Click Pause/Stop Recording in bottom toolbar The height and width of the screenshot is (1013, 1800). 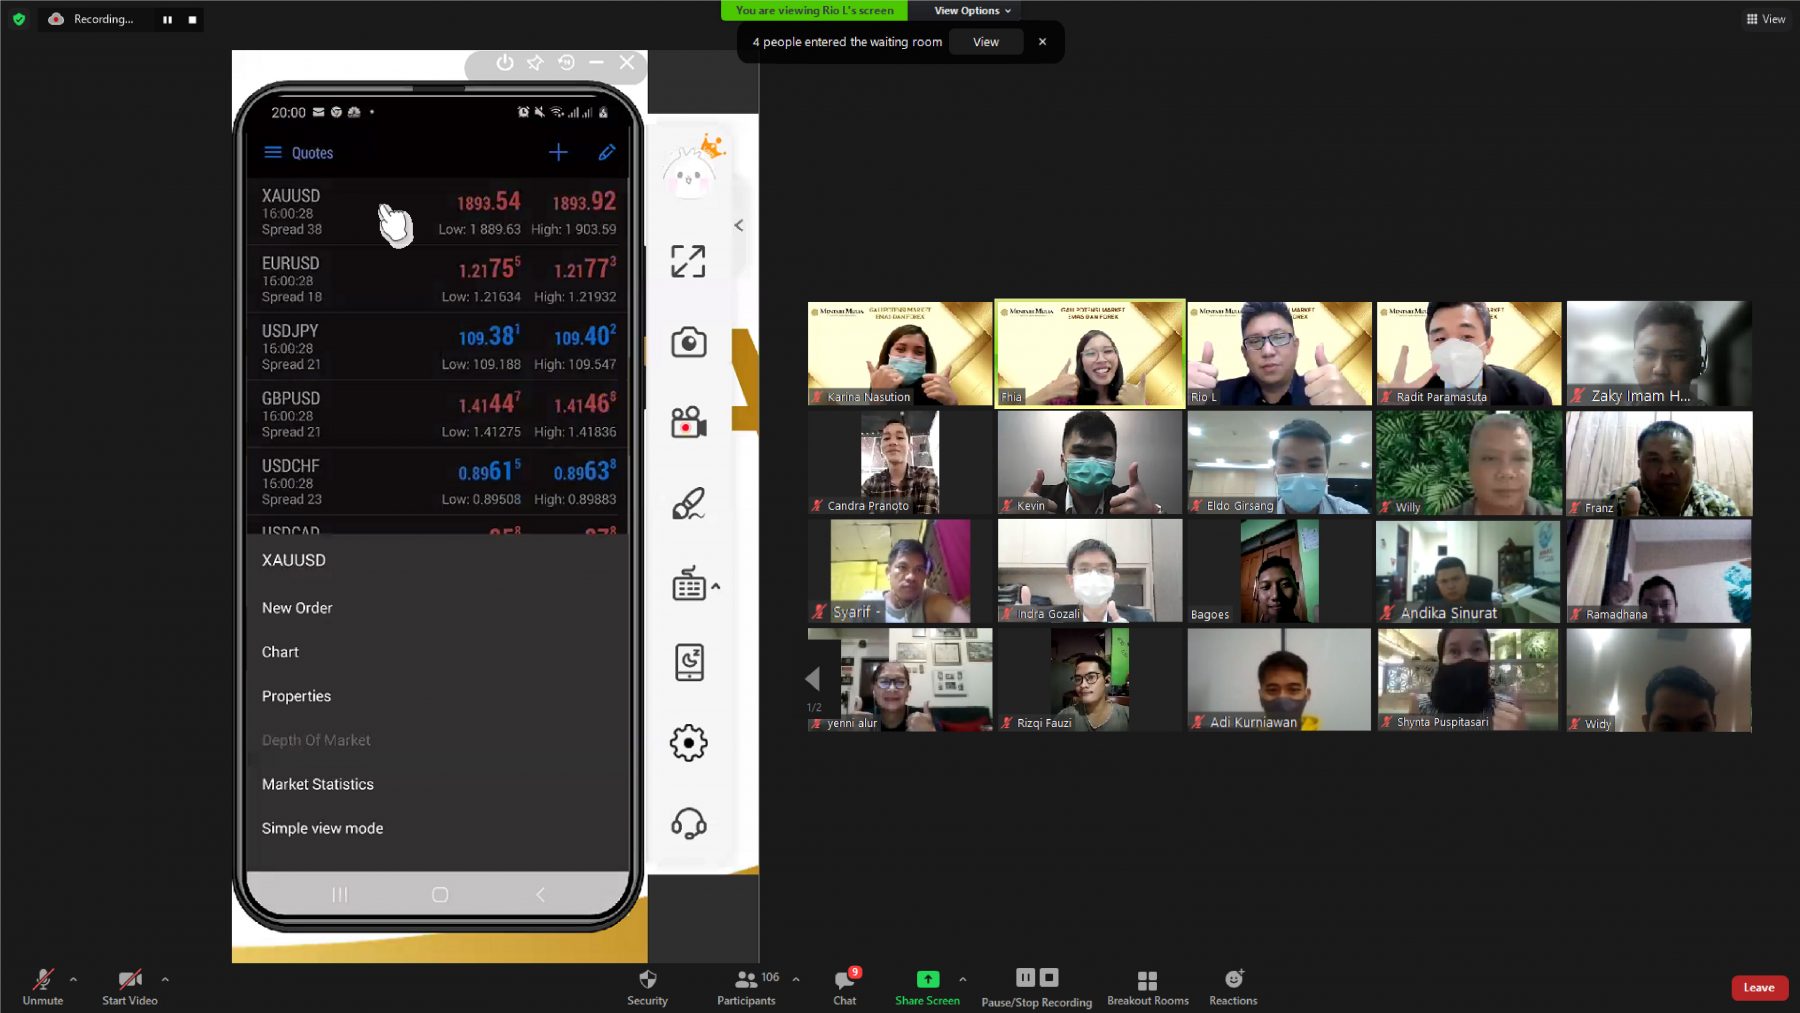(x=1036, y=987)
